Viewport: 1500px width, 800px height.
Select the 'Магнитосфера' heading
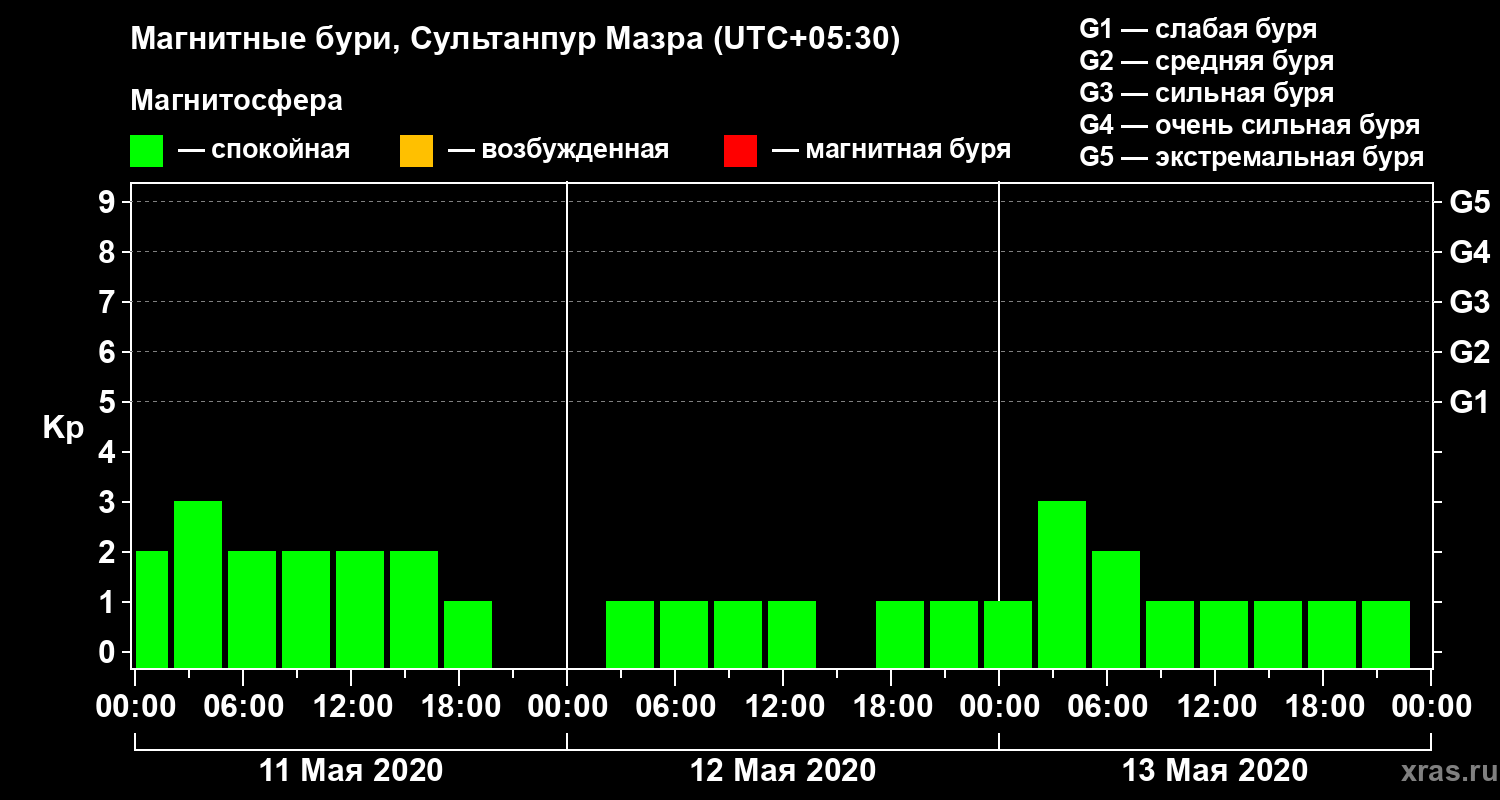click(236, 101)
